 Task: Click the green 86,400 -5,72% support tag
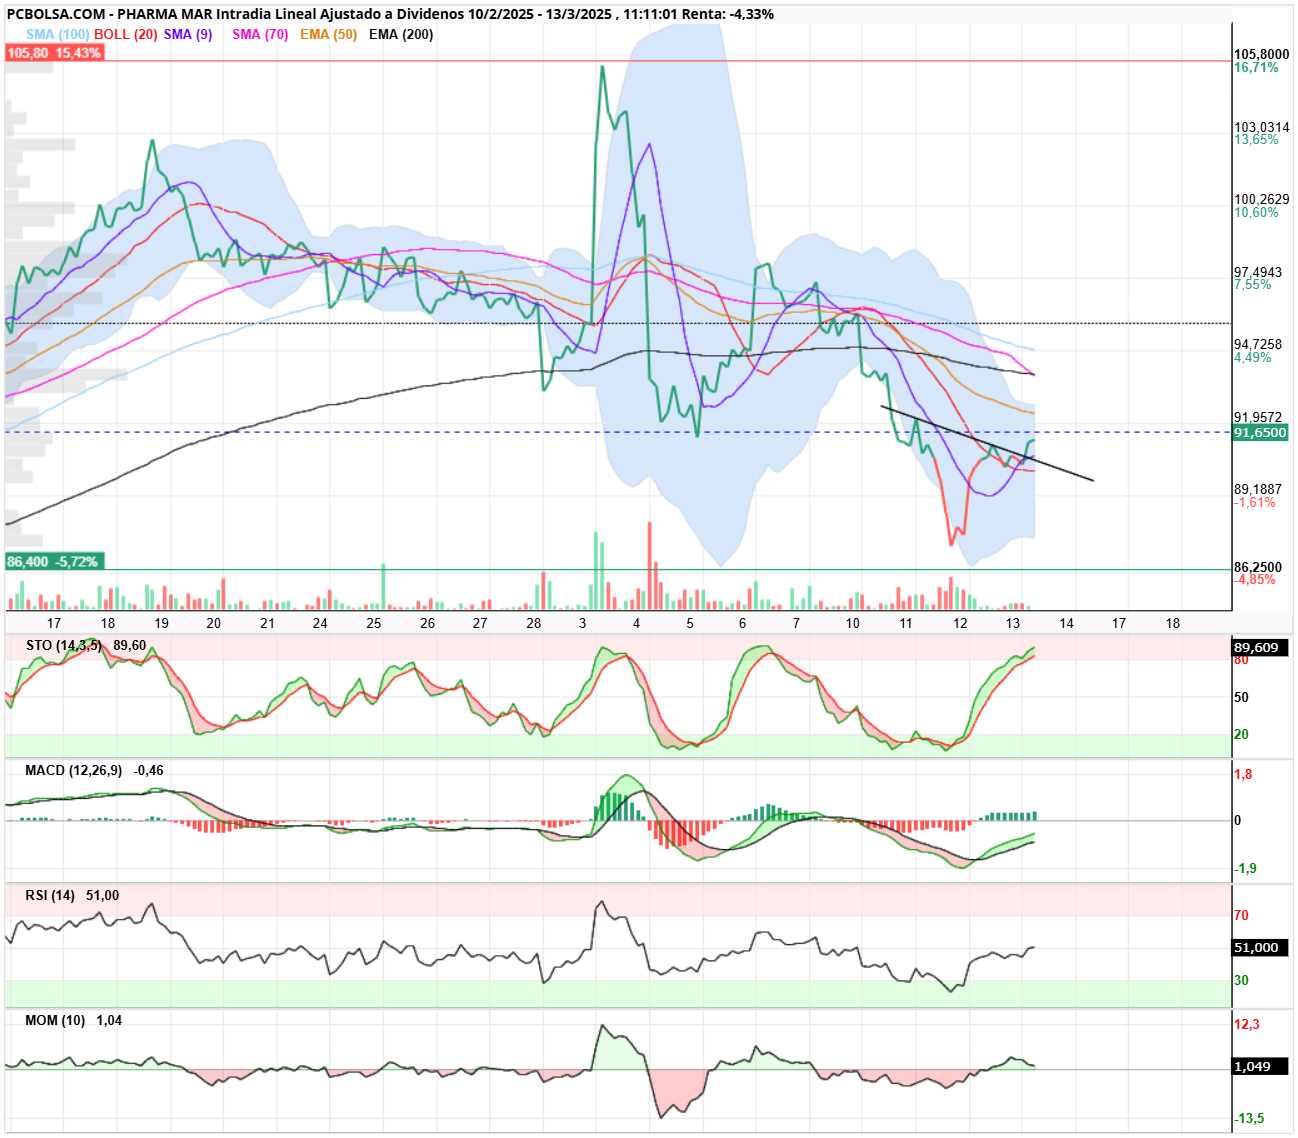(54, 562)
